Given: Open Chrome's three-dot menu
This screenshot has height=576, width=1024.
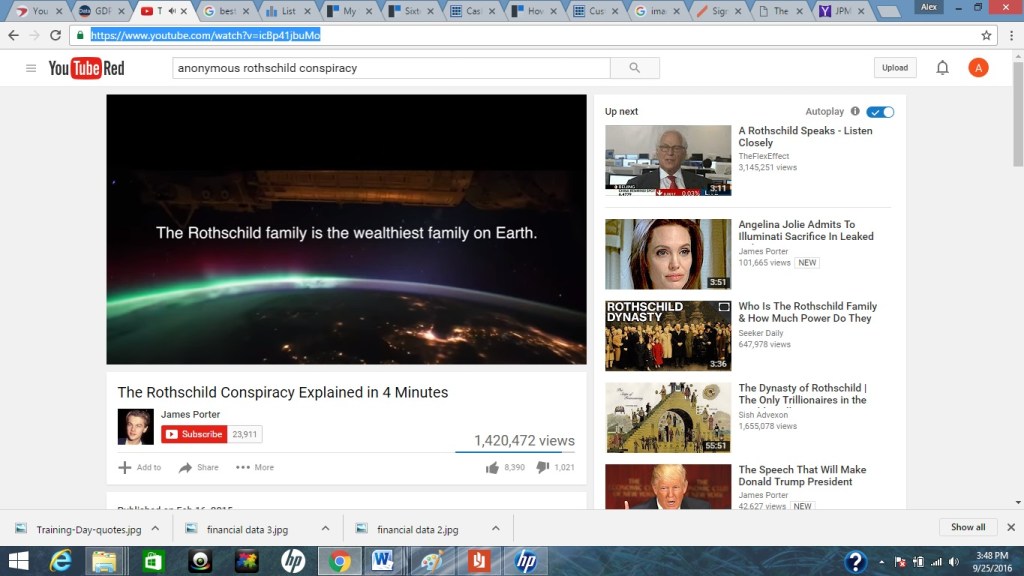Looking at the screenshot, I should point(1011,35).
